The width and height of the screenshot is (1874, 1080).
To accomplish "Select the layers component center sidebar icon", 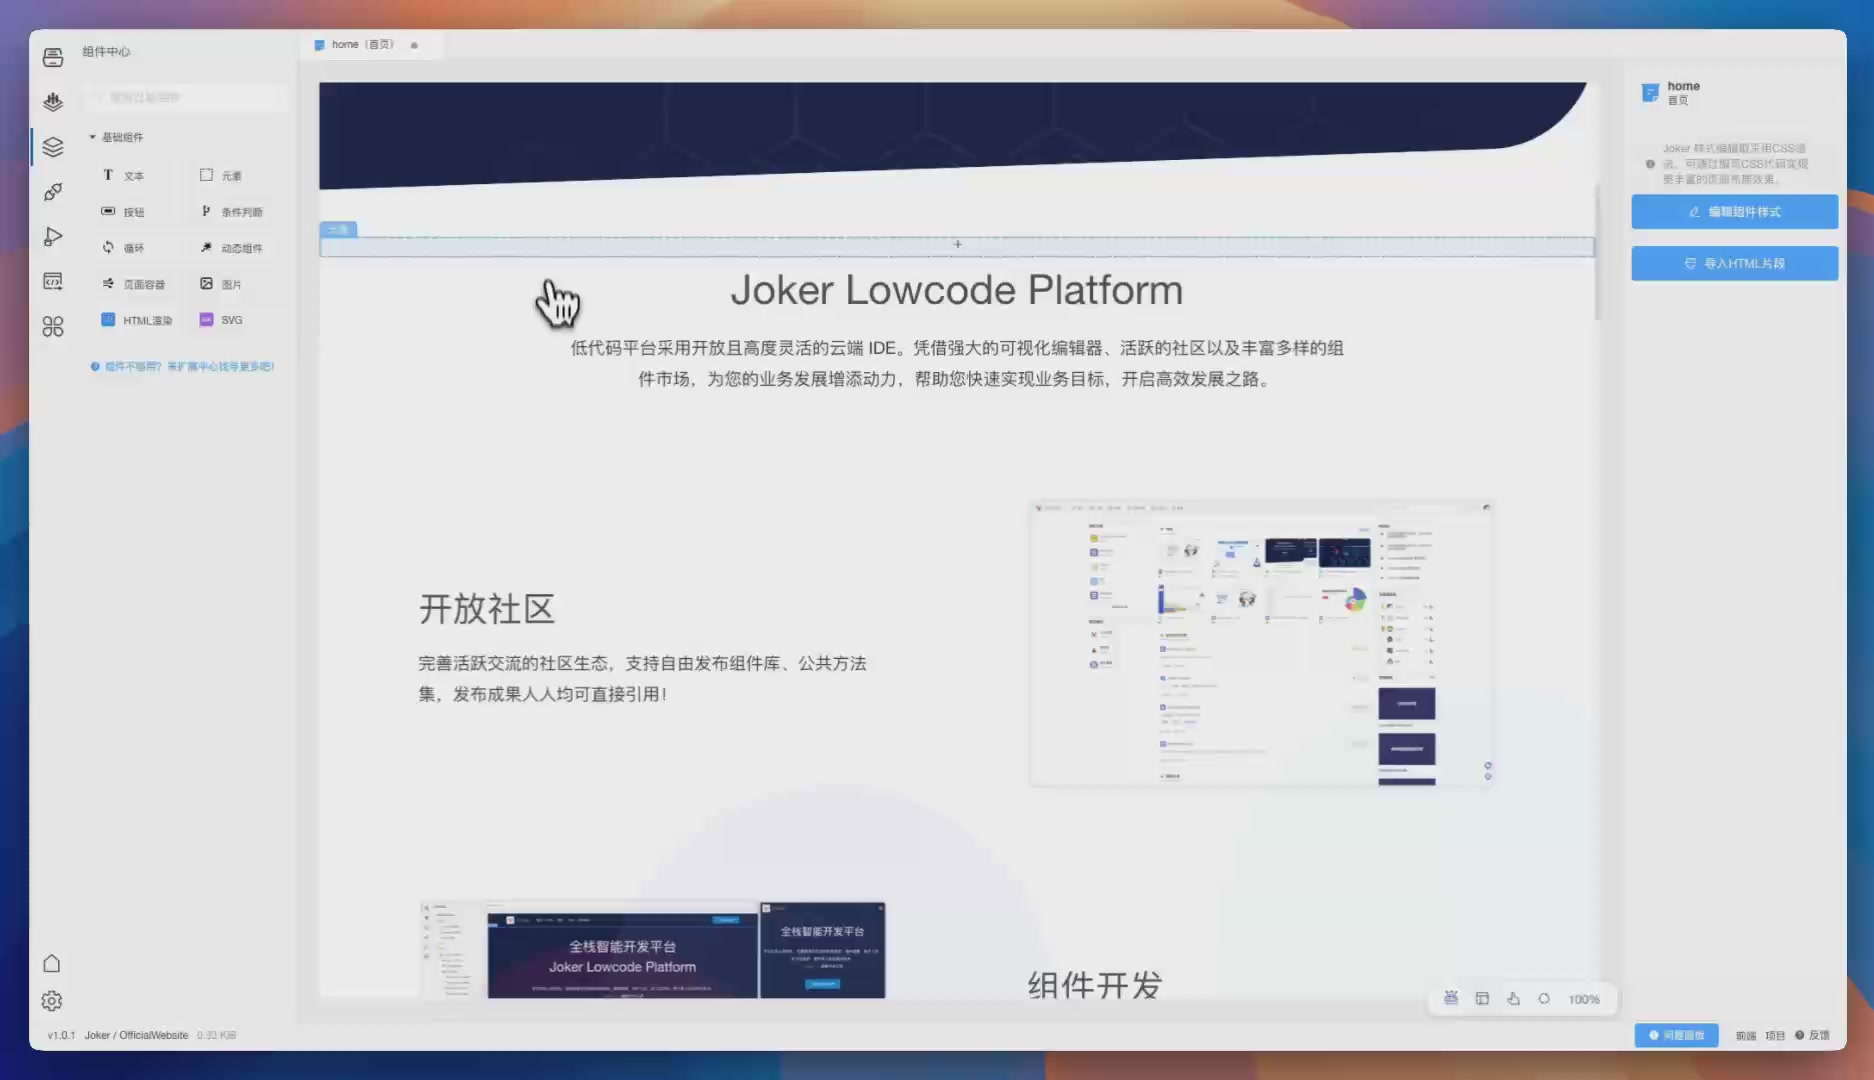I will coord(53,147).
